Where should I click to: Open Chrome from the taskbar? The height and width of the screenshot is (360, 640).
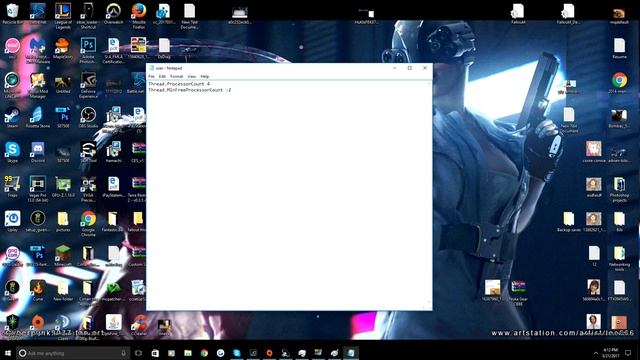pyautogui.click(x=204, y=353)
